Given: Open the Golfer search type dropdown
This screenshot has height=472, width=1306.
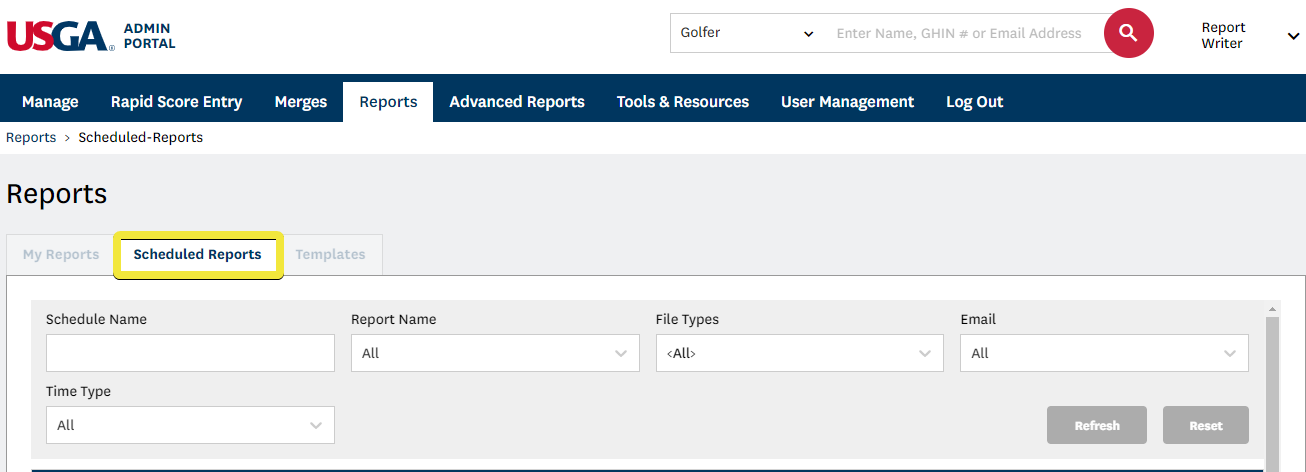Looking at the screenshot, I should [746, 34].
